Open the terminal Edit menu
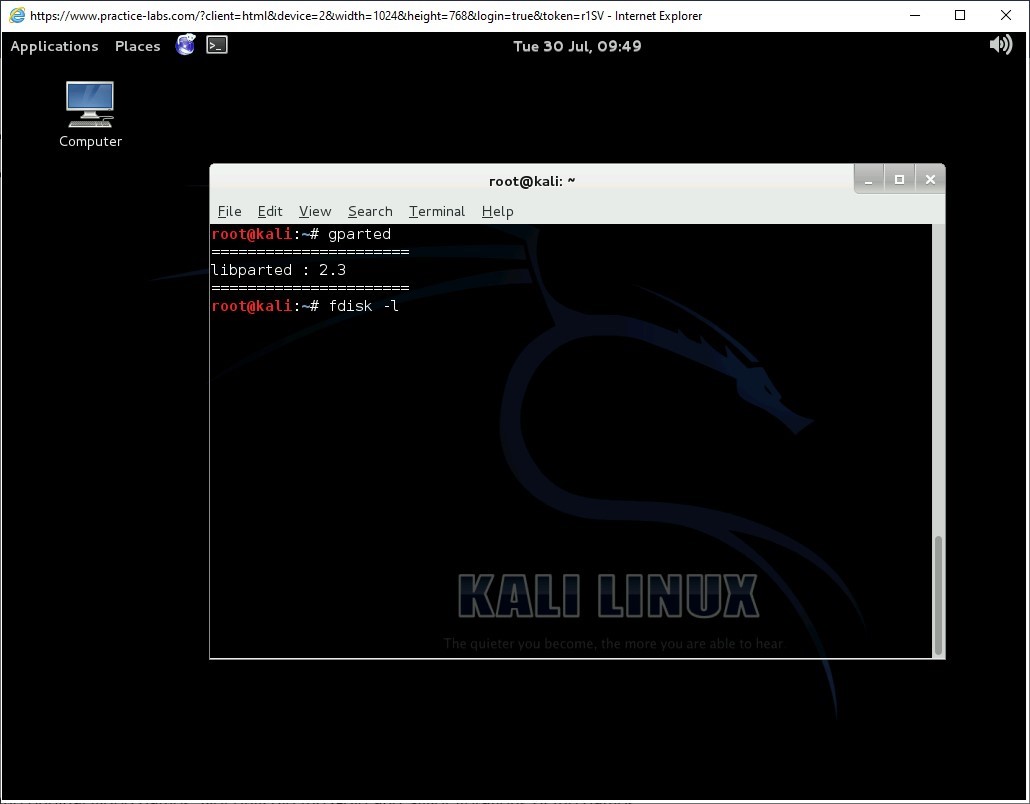 pos(270,211)
